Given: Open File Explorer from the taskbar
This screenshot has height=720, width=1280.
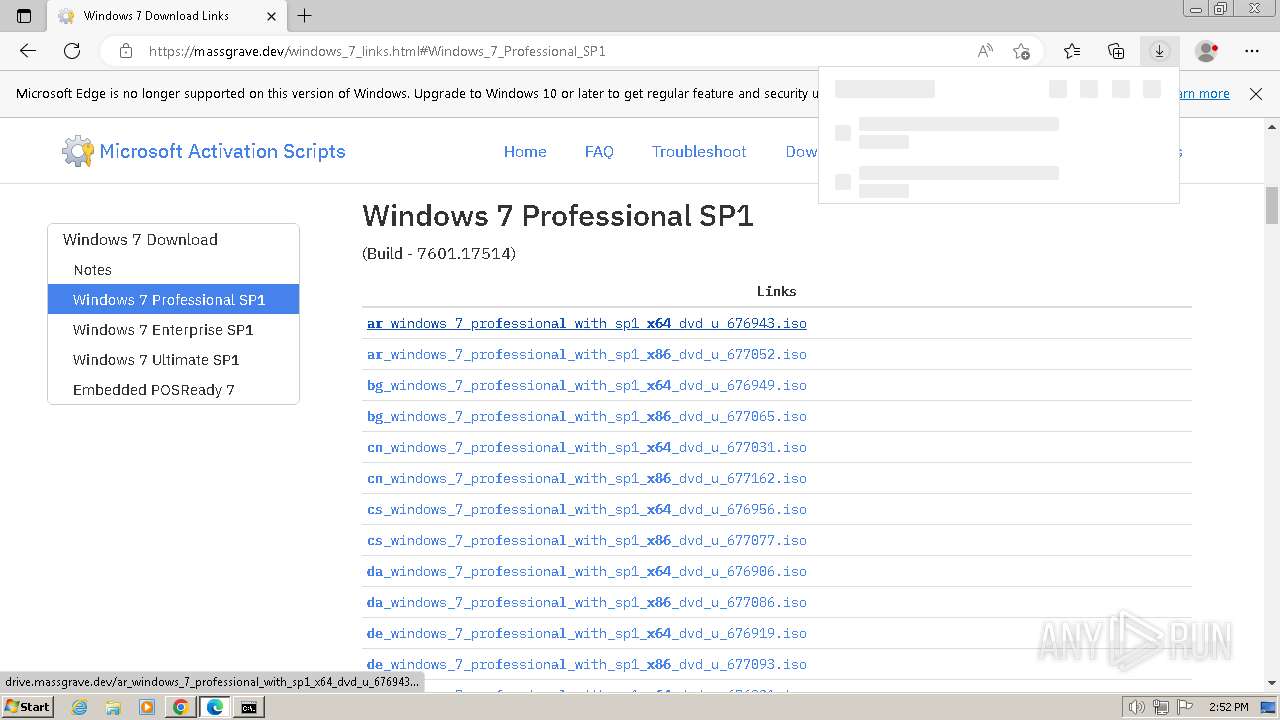Looking at the screenshot, I should 113,707.
